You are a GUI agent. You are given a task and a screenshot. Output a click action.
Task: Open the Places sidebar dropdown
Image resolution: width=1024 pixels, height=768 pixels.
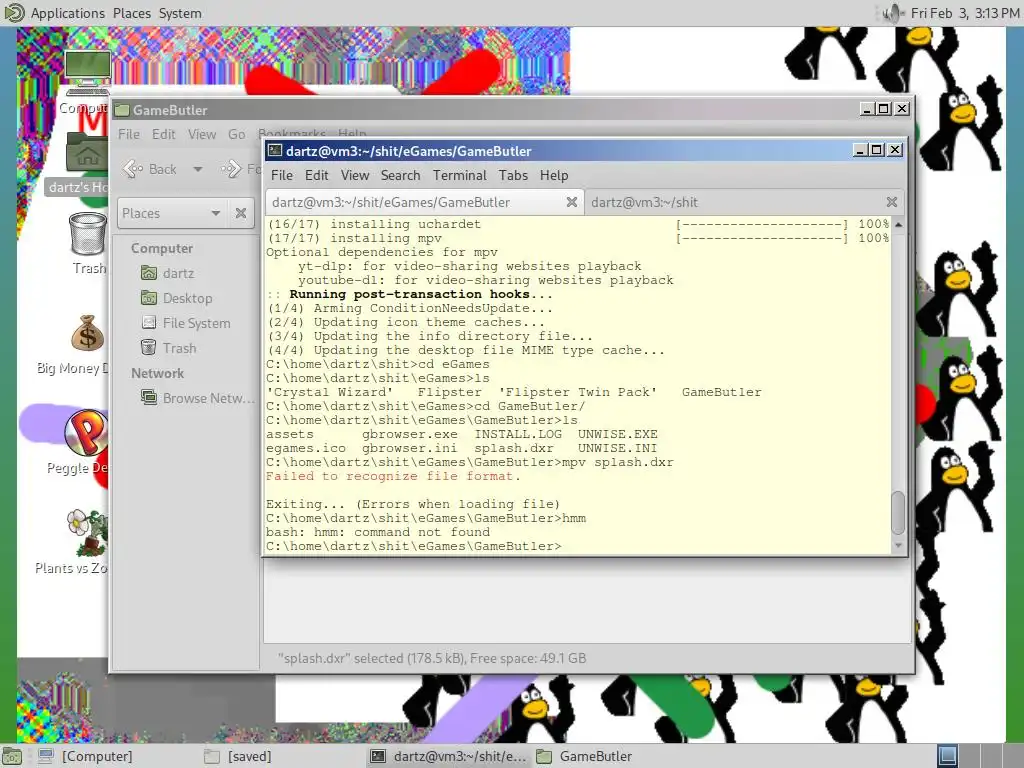coord(172,213)
